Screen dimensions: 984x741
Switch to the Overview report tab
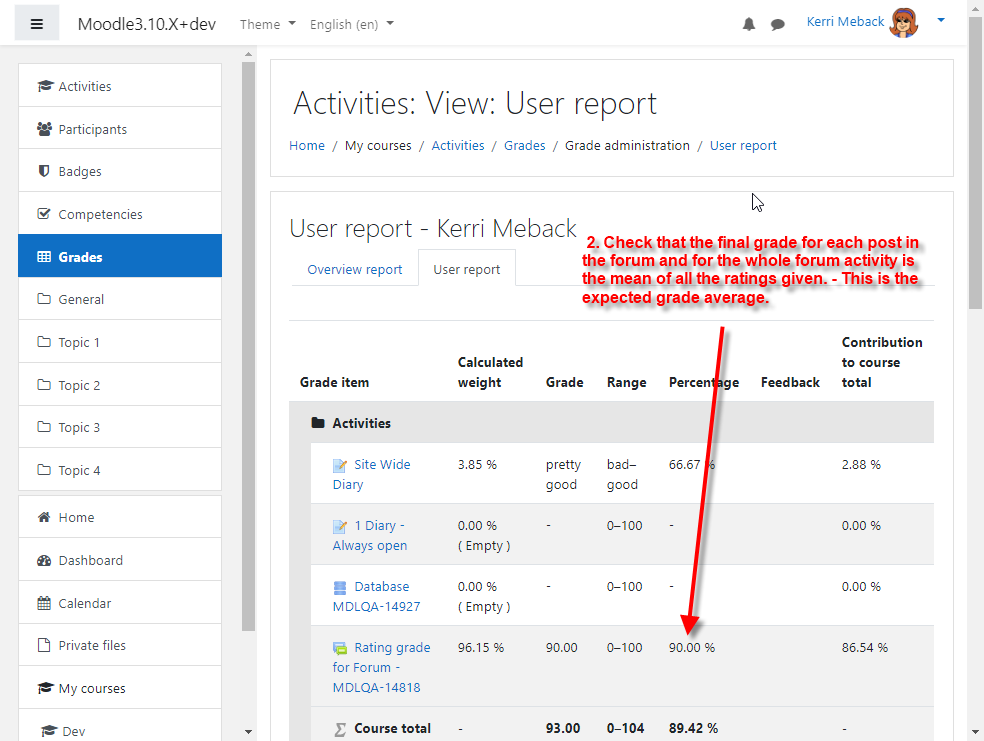(x=355, y=270)
